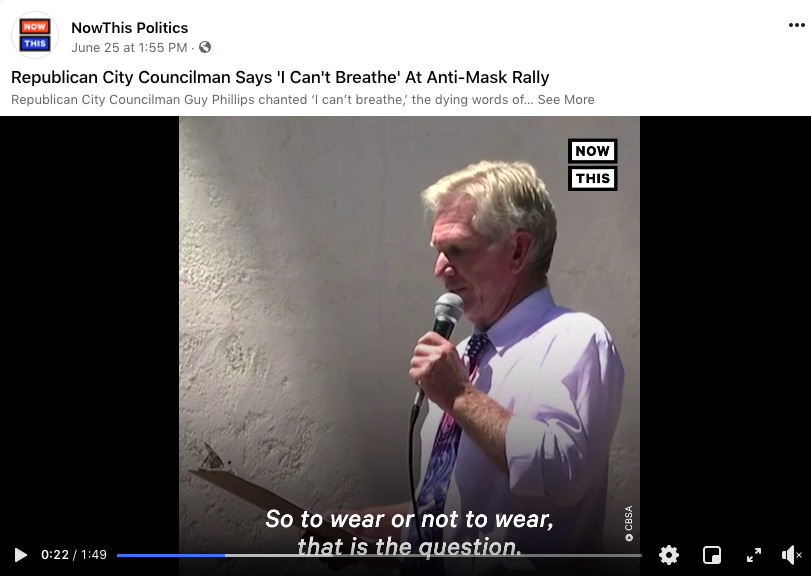Image resolution: width=811 pixels, height=576 pixels.
Task: Expand description with See More
Action: click(x=566, y=99)
